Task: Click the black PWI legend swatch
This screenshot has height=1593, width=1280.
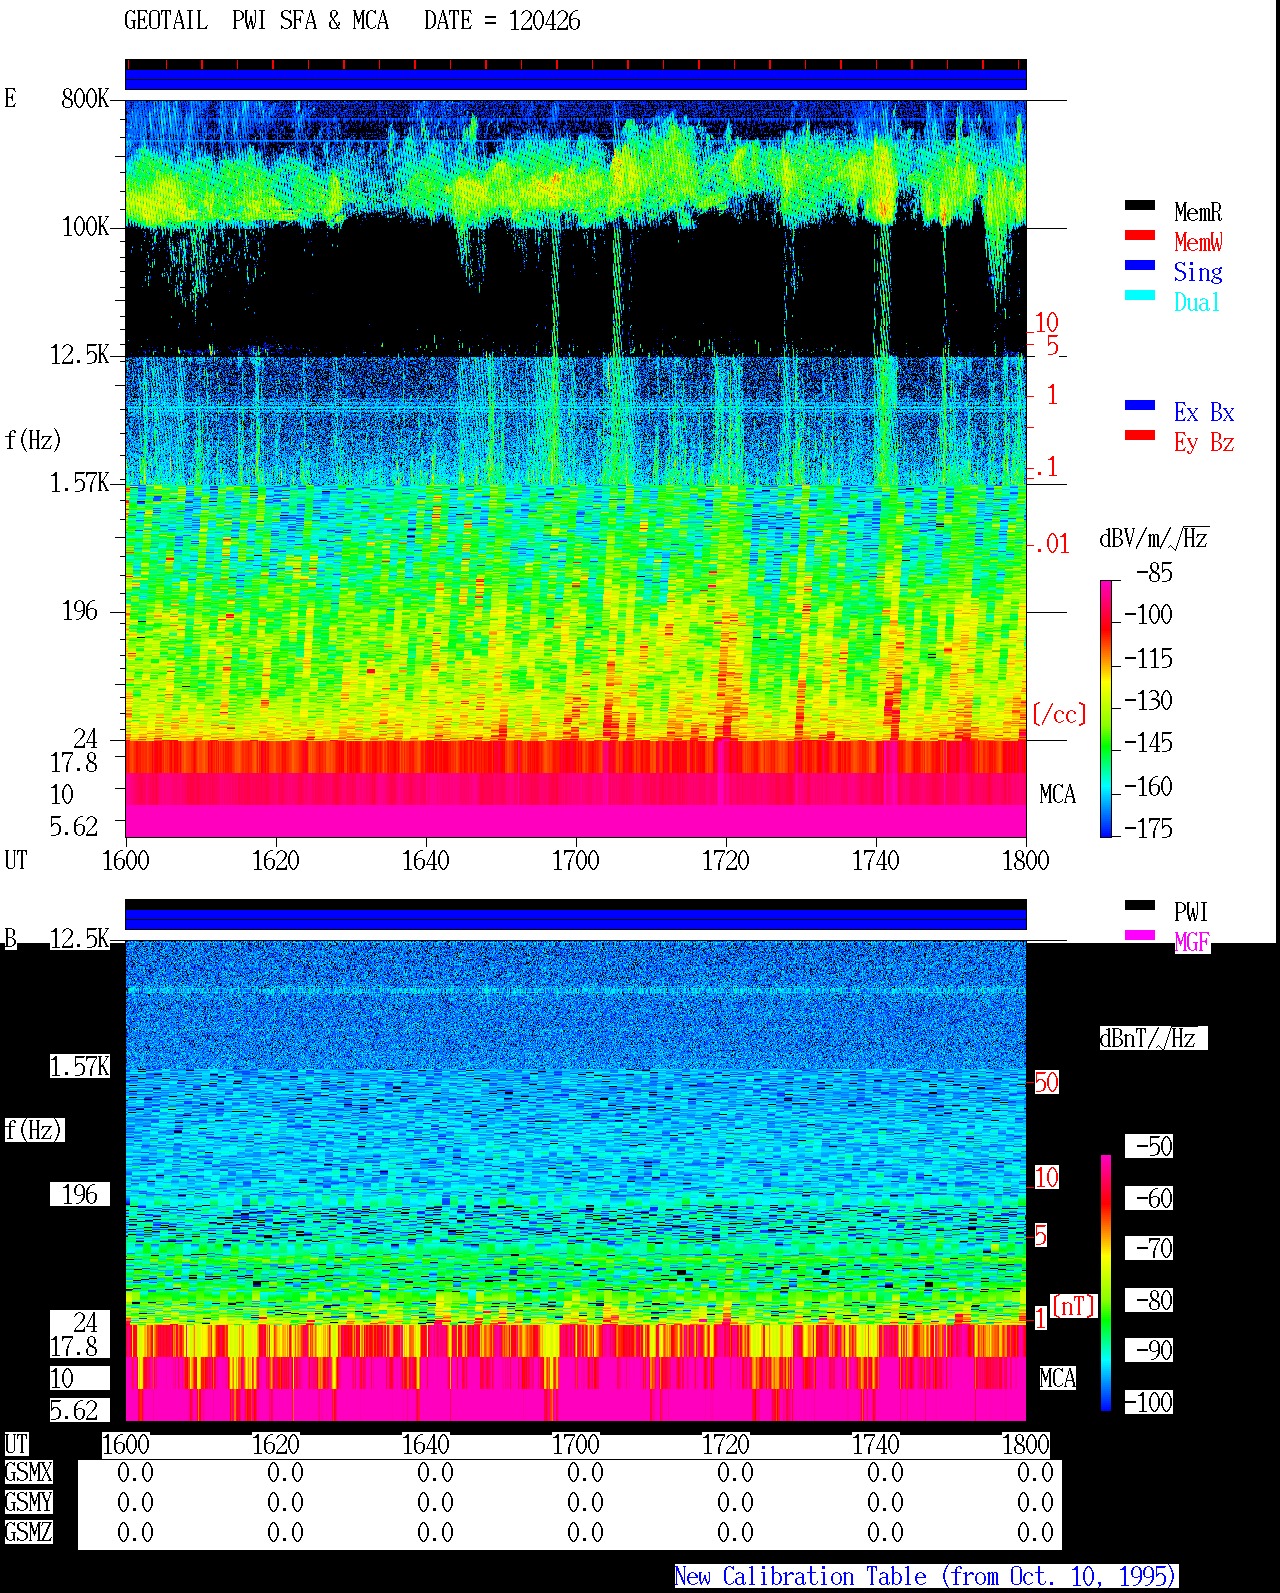Action: pyautogui.click(x=1140, y=905)
